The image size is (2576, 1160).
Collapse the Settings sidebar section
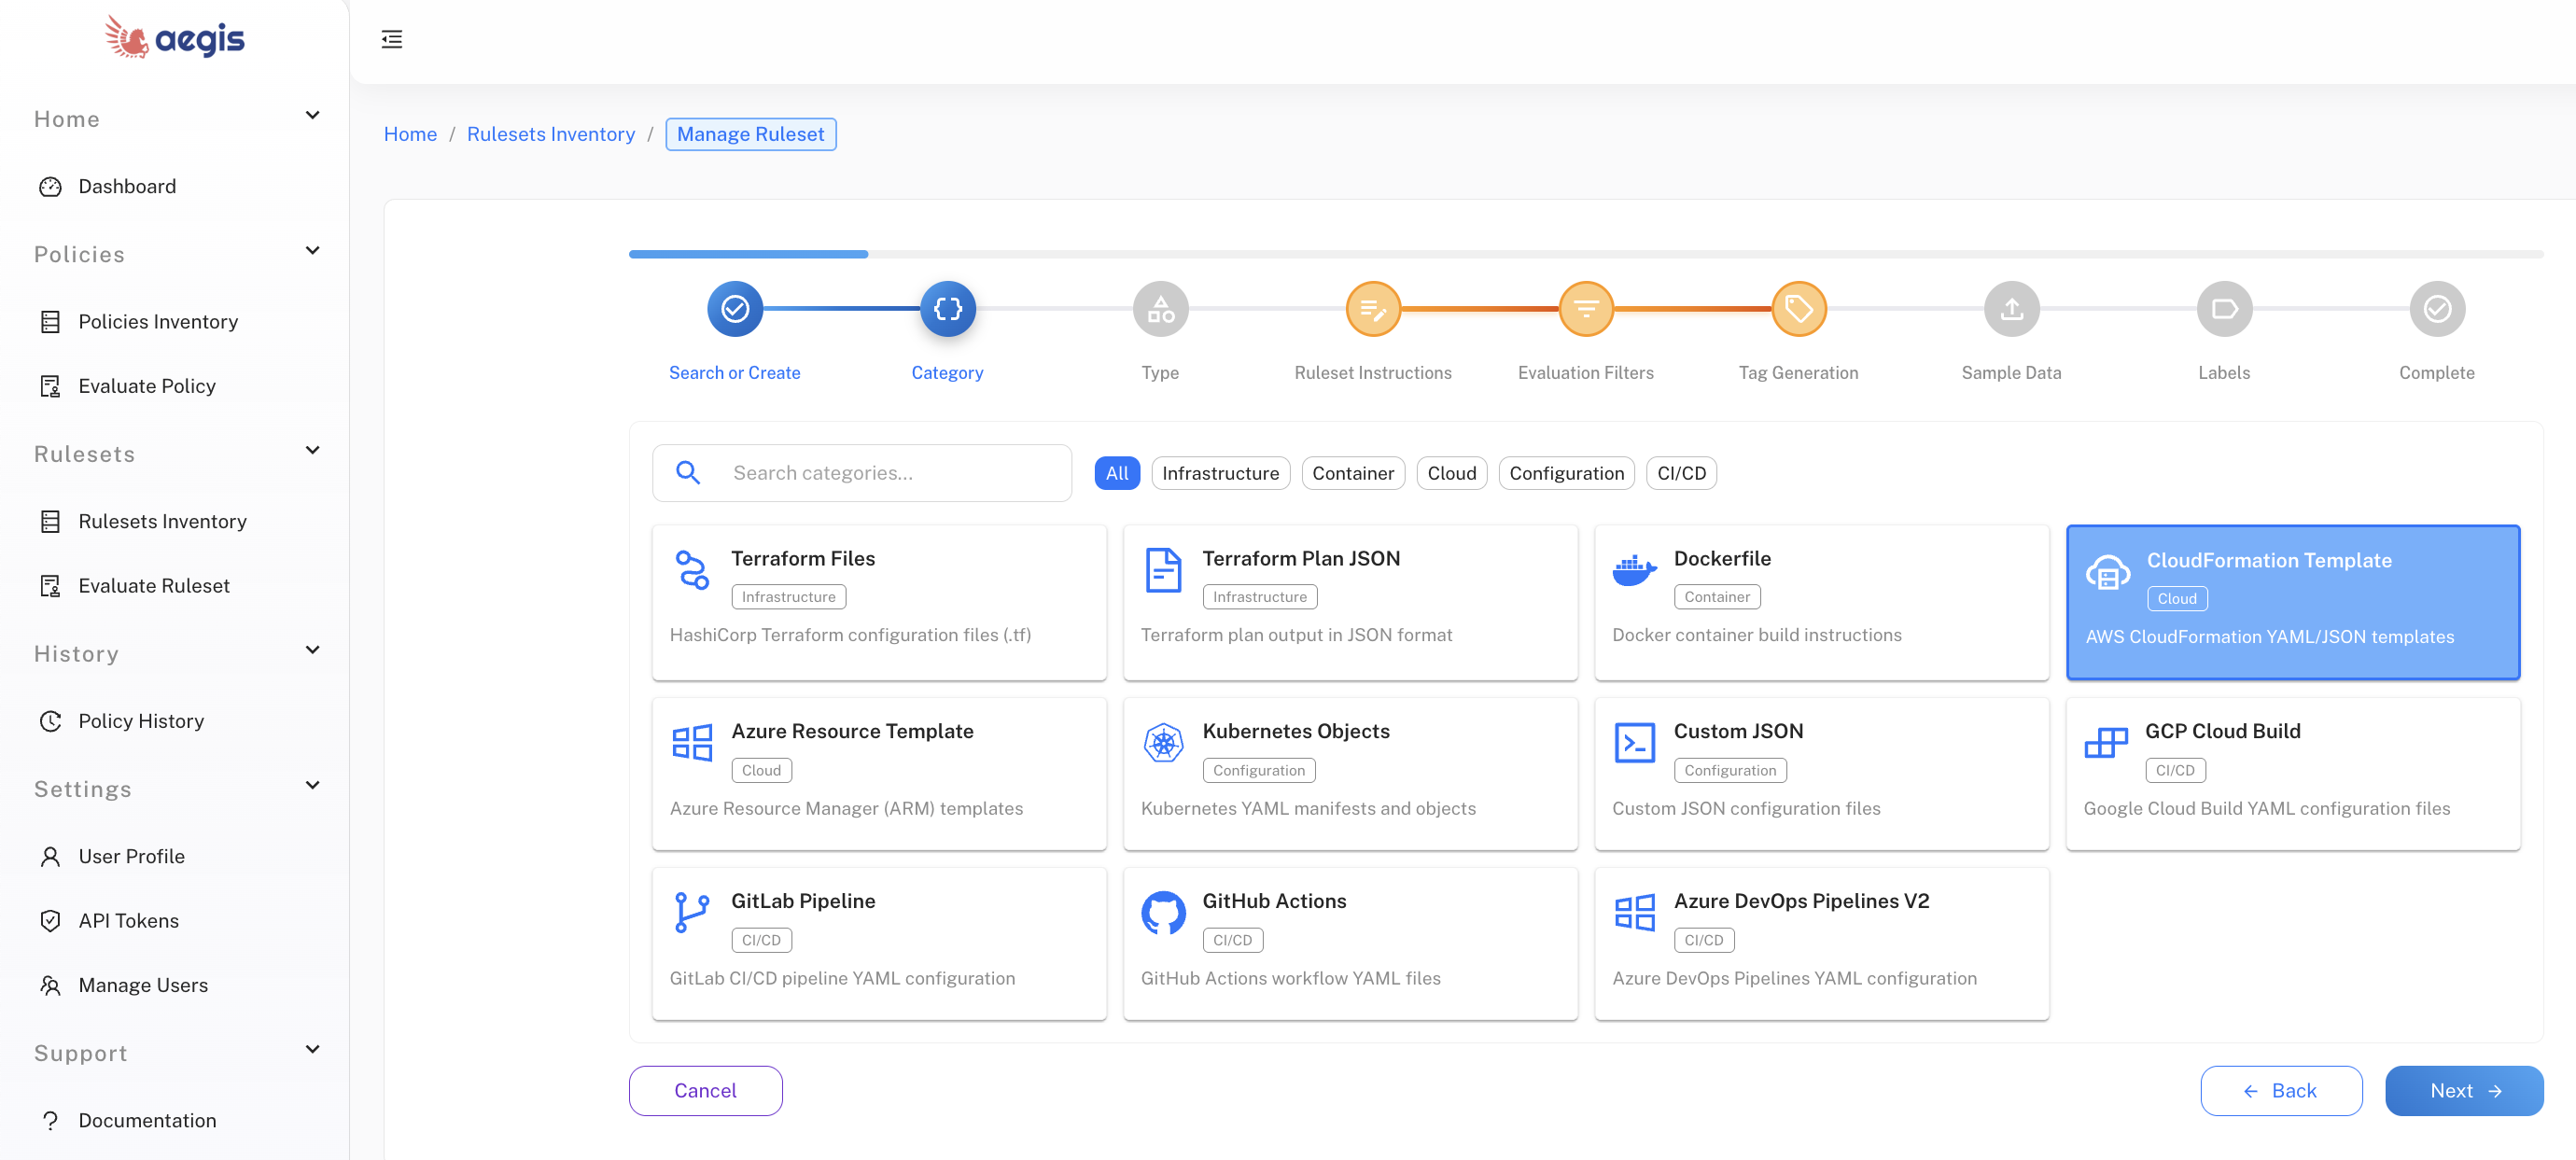click(x=312, y=785)
